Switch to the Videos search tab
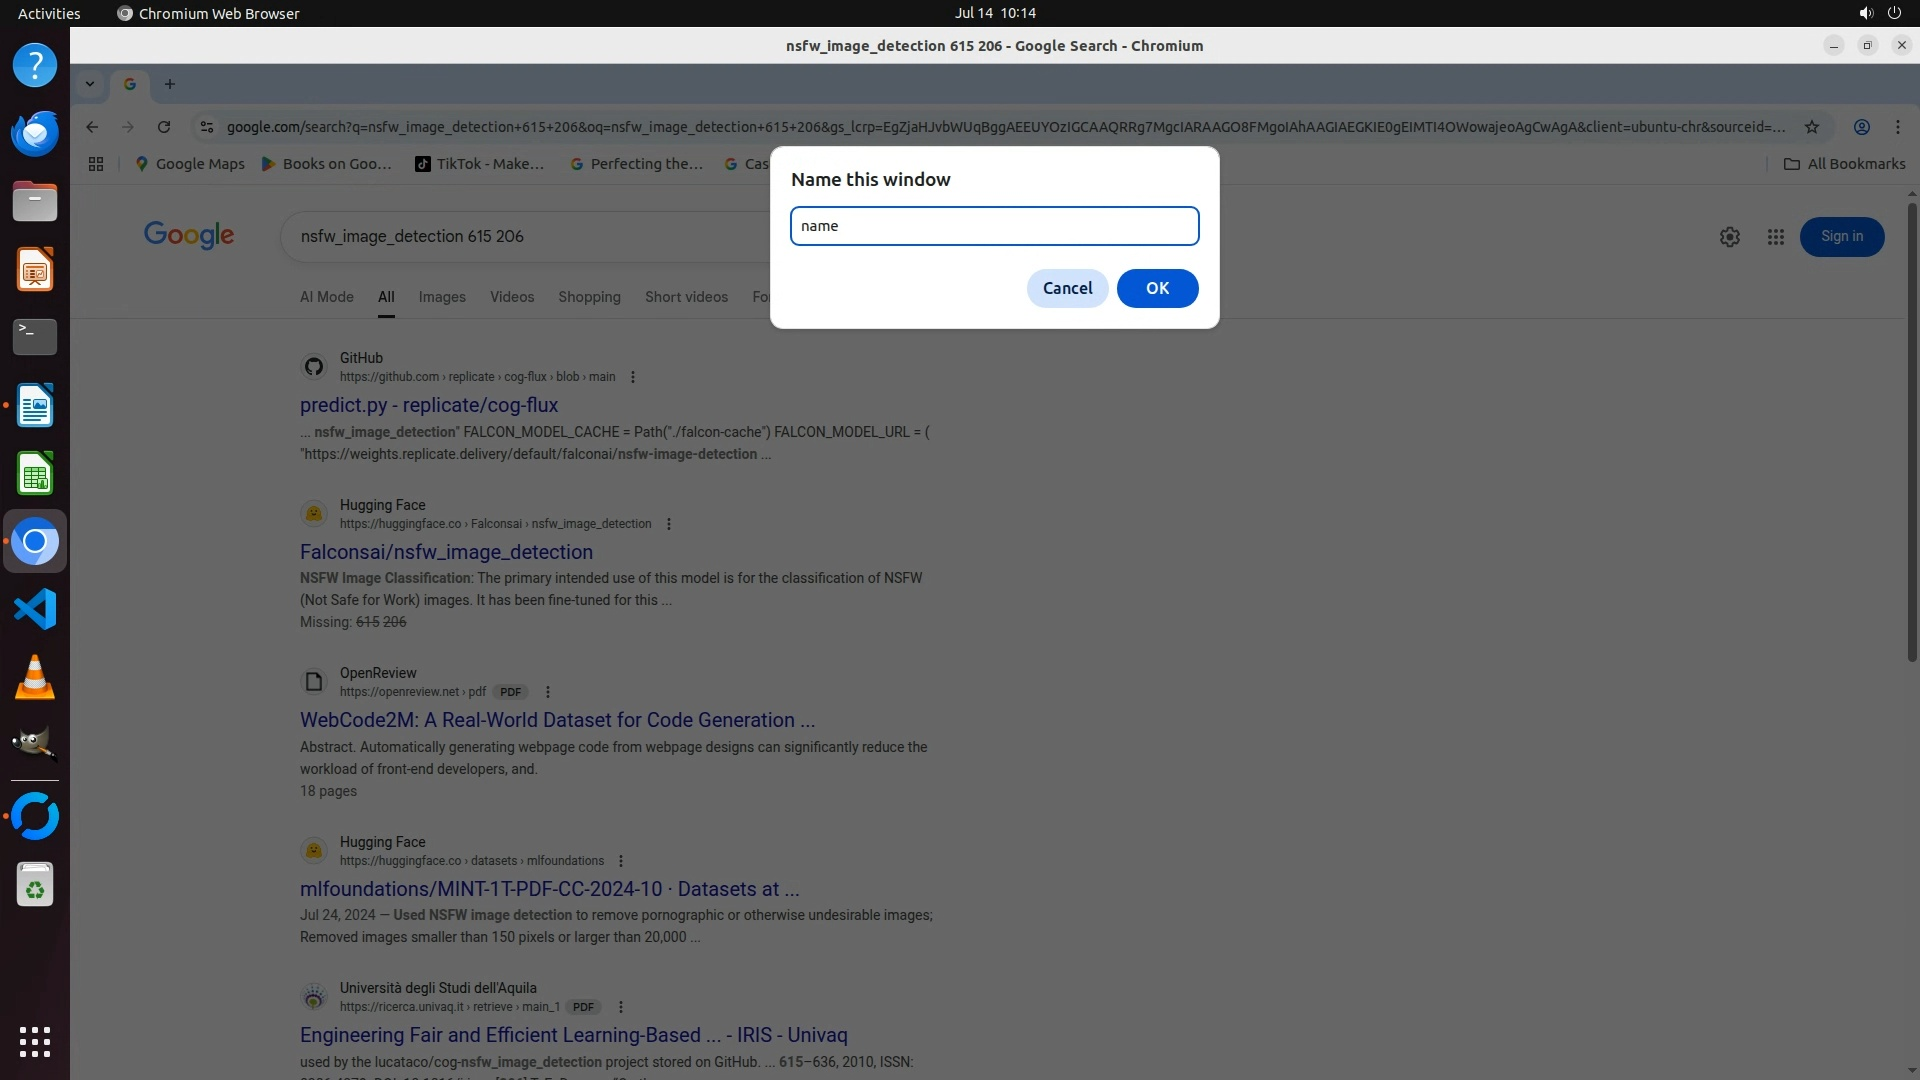Image resolution: width=1920 pixels, height=1080 pixels. [512, 297]
